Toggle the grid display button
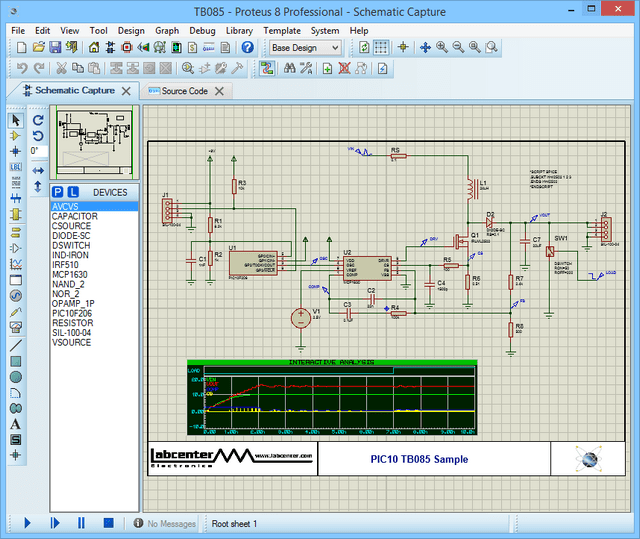 380,47
